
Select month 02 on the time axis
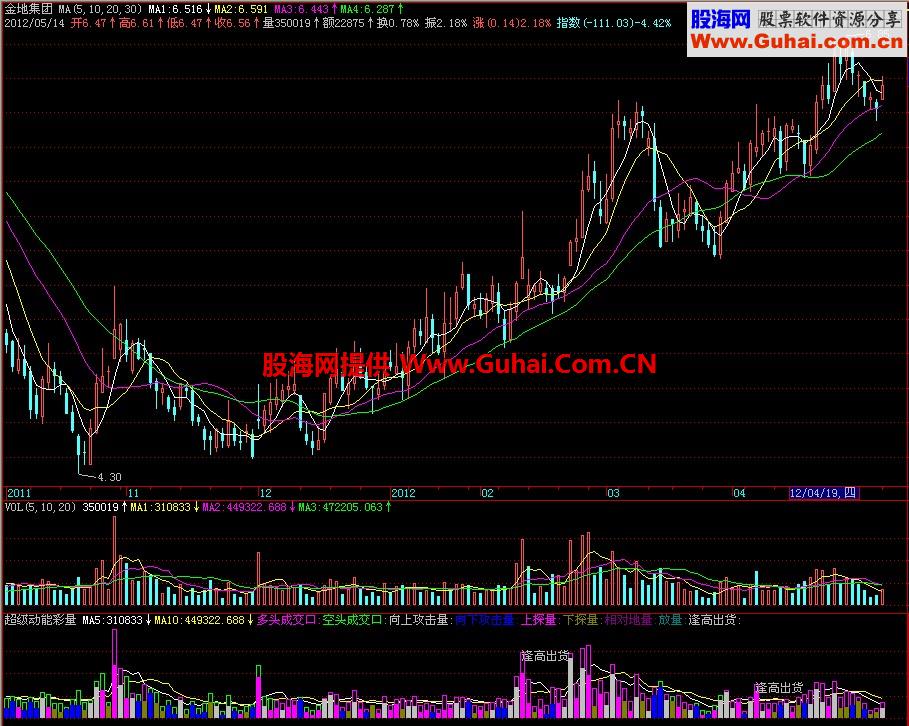[488, 493]
